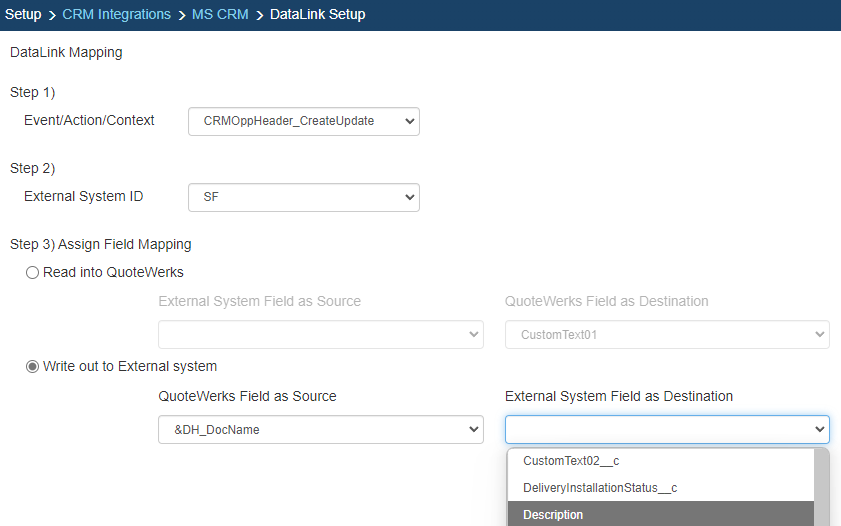841x526 pixels.
Task: Click the chevron arrow on SF dropdown
Action: click(x=409, y=197)
